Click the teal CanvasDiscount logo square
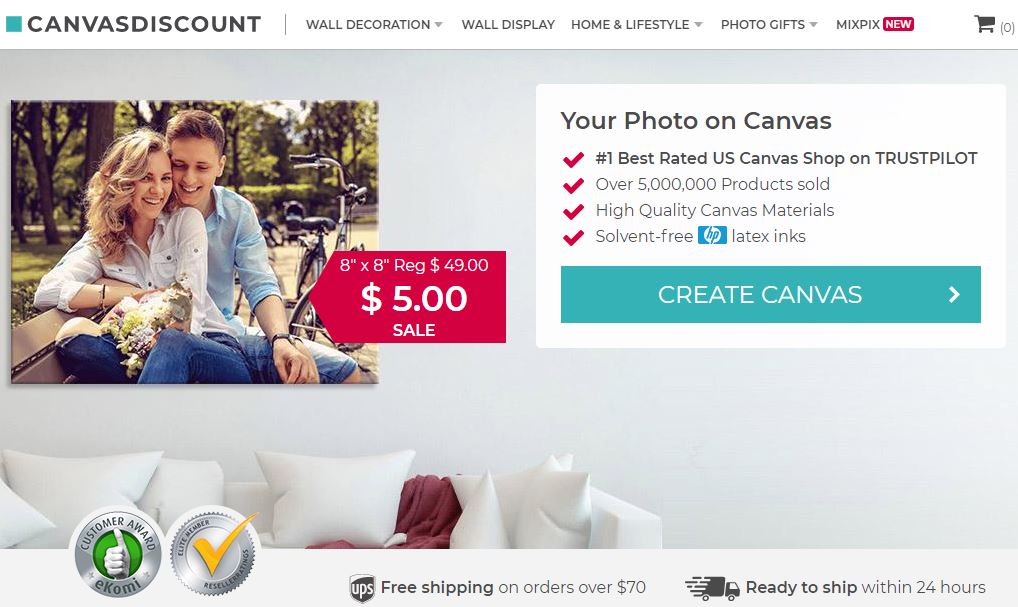 coord(14,24)
